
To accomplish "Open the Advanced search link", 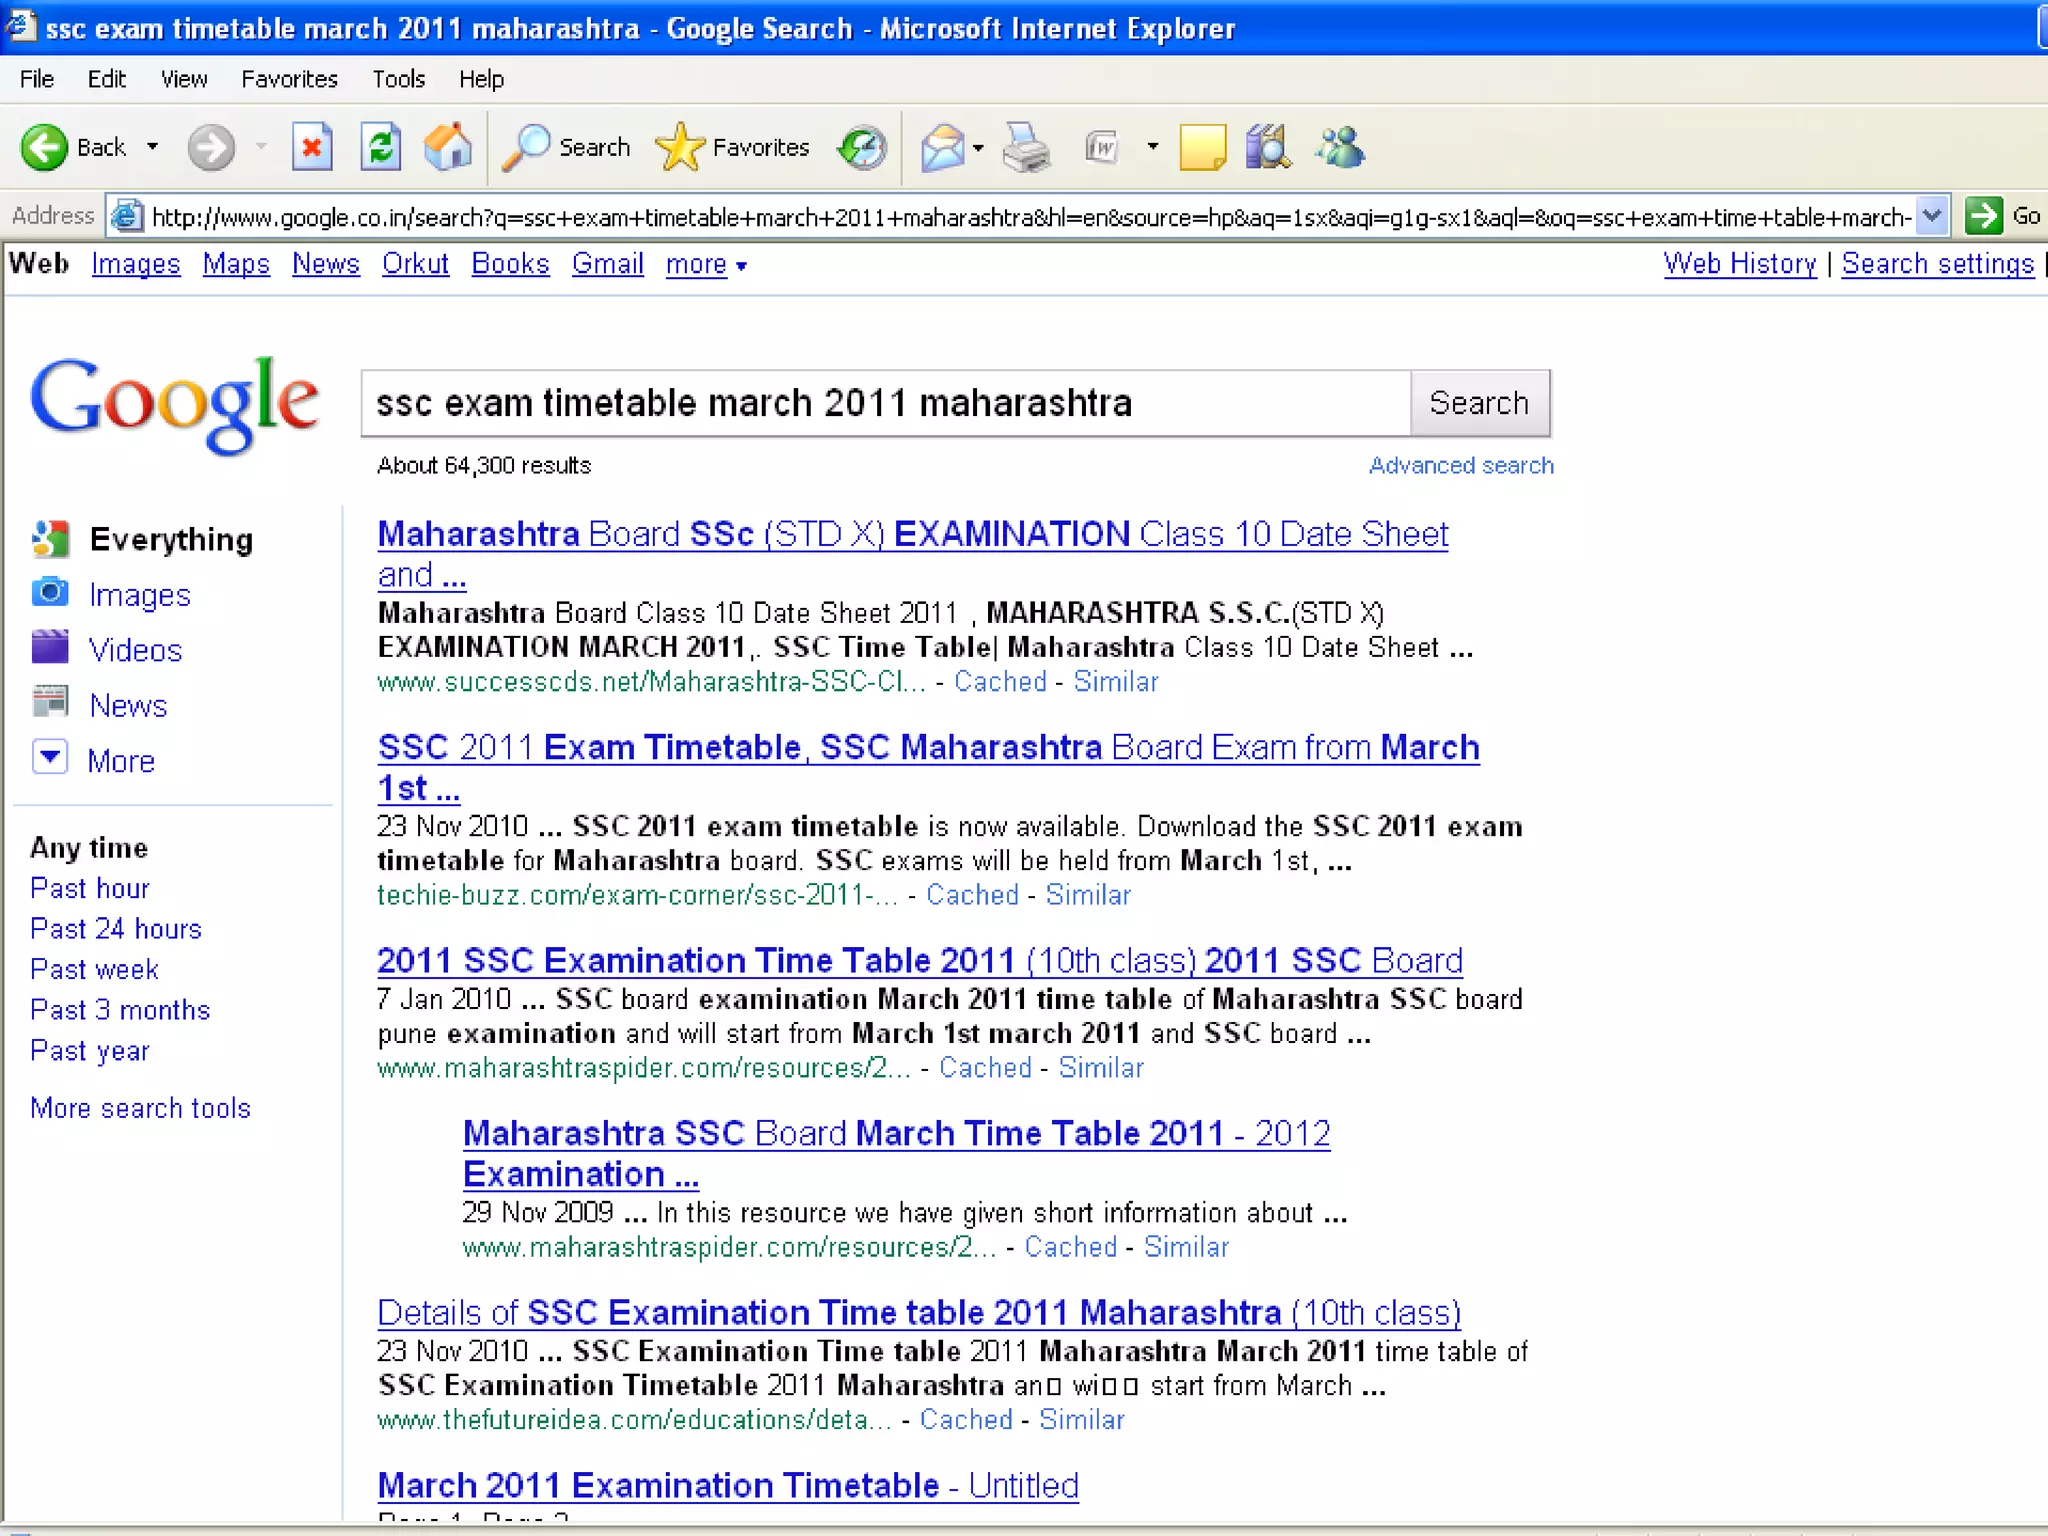I will click(1460, 466).
